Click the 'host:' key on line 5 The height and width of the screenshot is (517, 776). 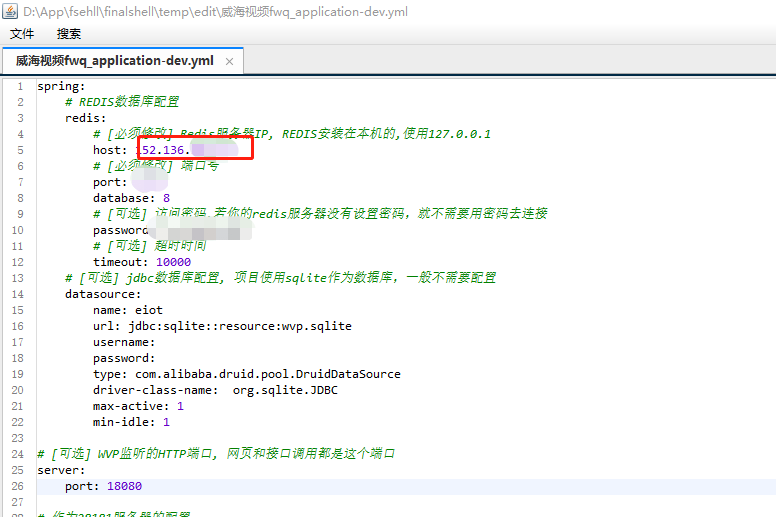tap(110, 150)
